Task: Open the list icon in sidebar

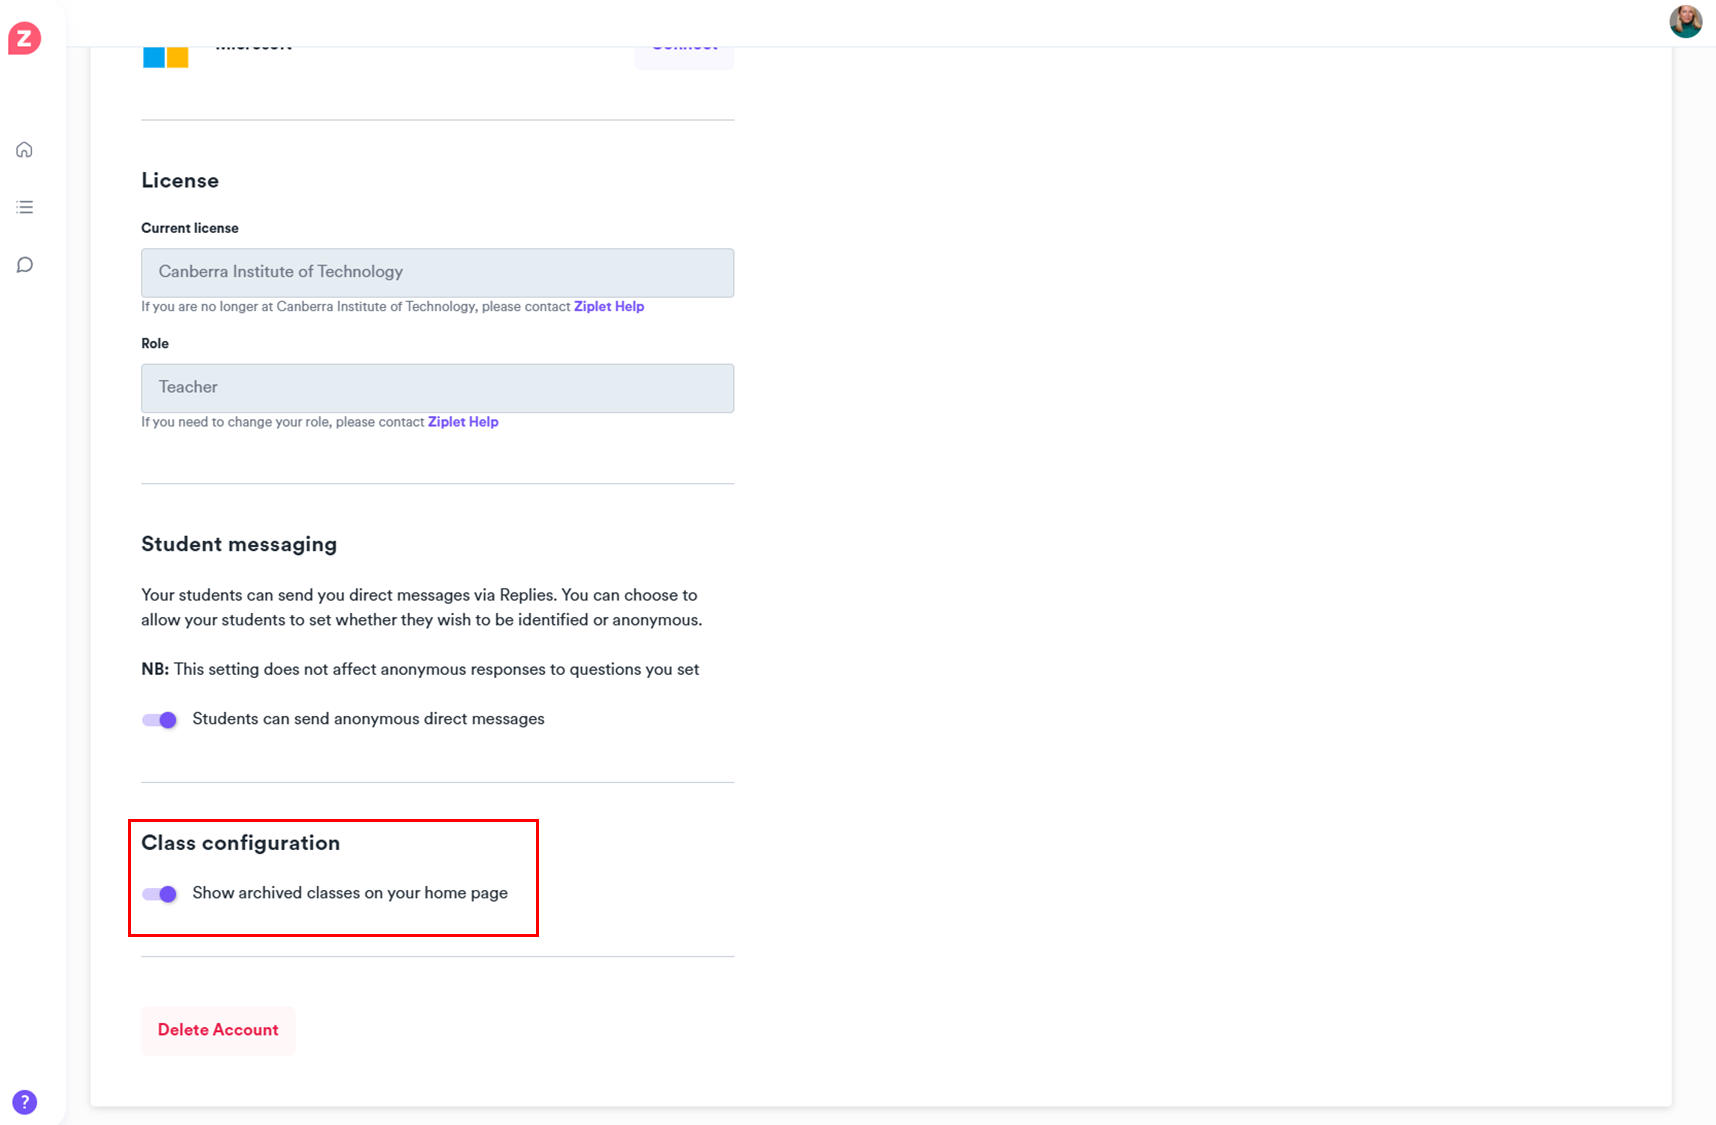Action: (x=25, y=207)
